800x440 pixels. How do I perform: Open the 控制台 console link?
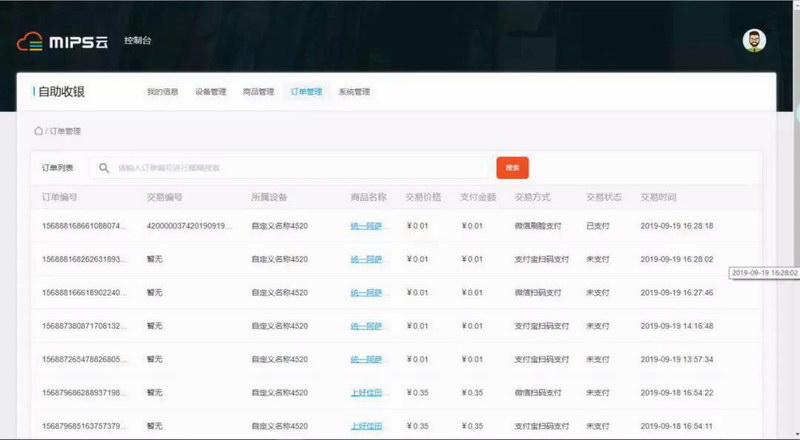pos(137,41)
